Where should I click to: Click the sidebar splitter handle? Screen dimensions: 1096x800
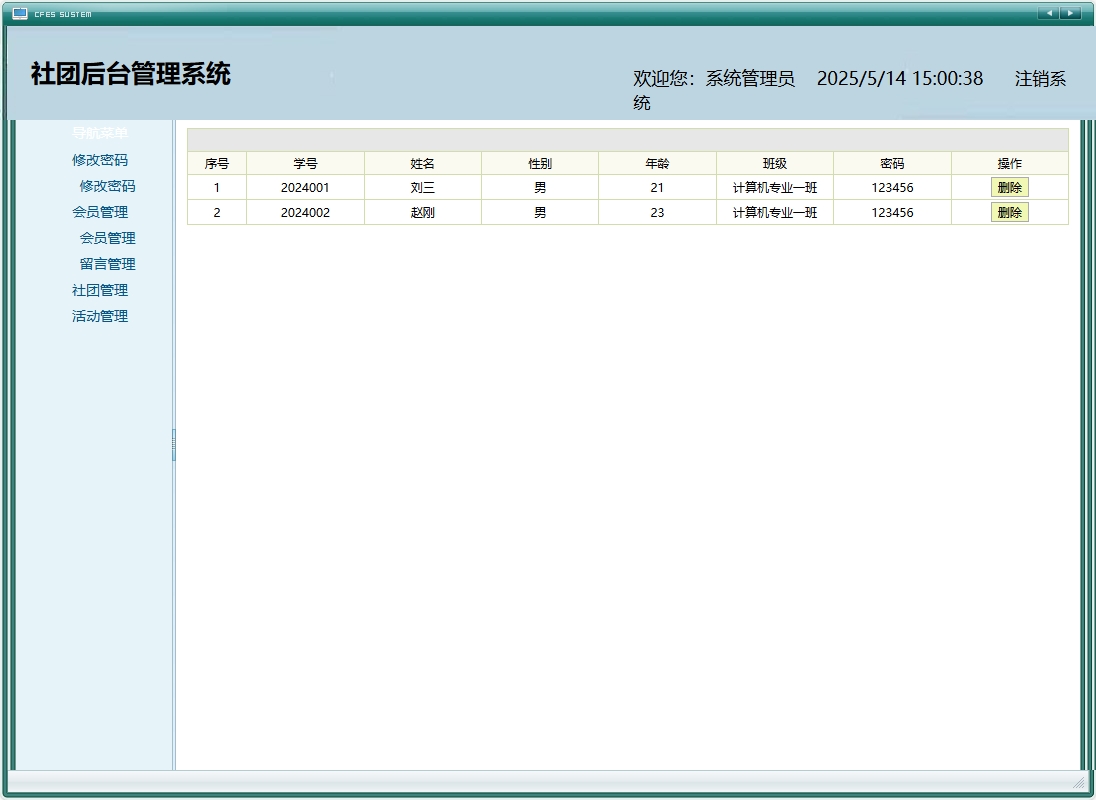pos(174,445)
